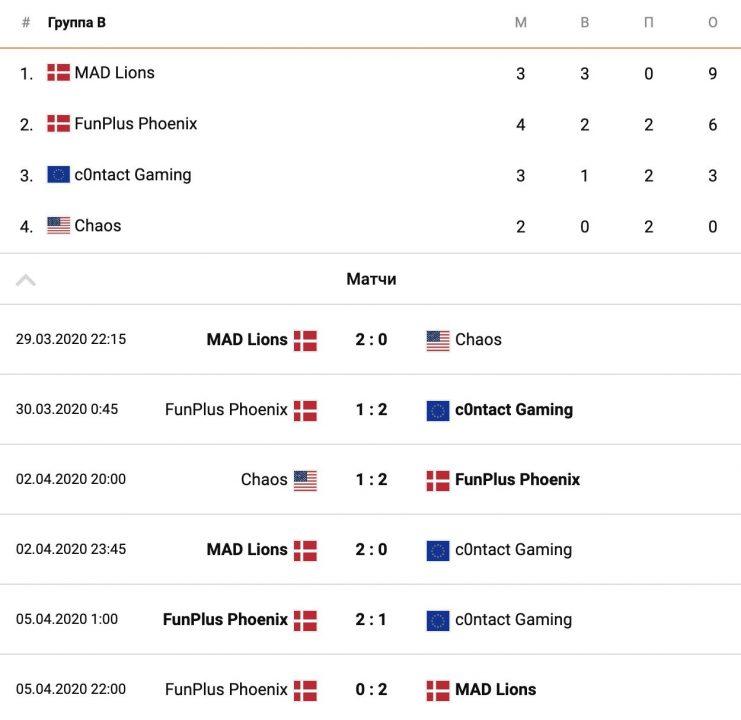Collapse the Матчи section with the chevron
Image resolution: width=741 pixels, height=720 pixels.
coord(26,280)
